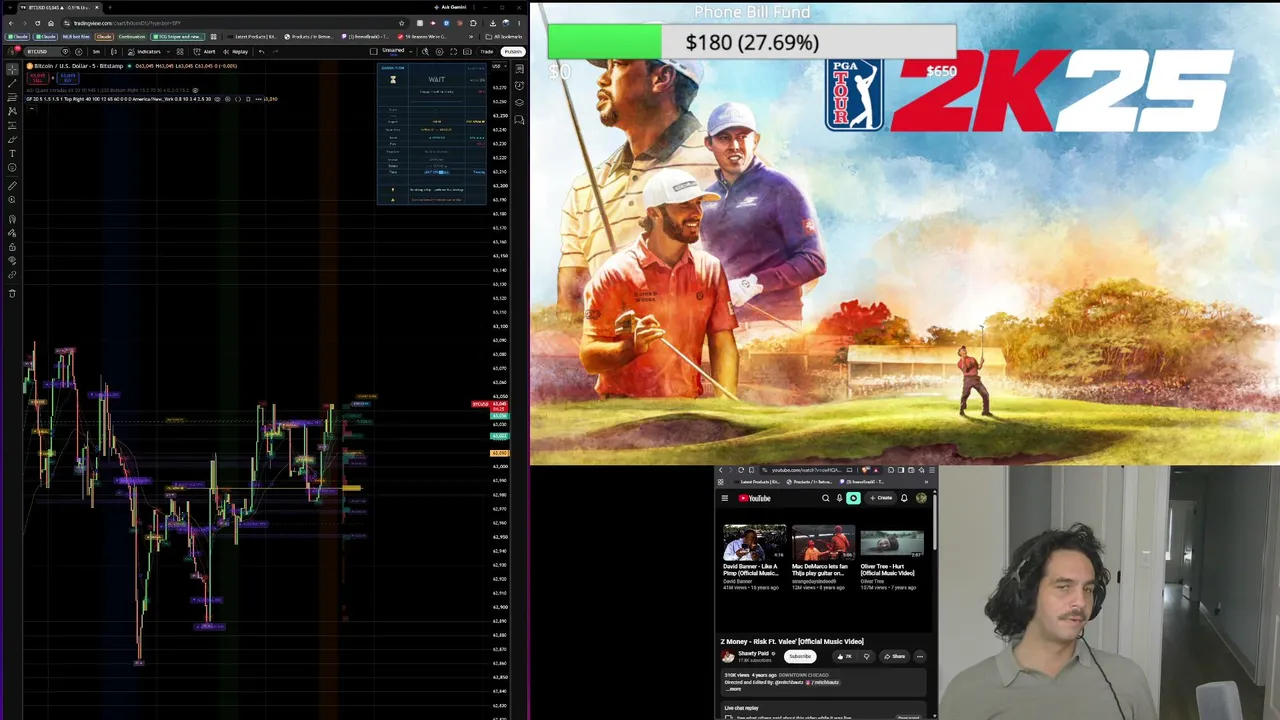1280x720 pixels.
Task: Open the emoji and icons tool
Action: point(12,167)
